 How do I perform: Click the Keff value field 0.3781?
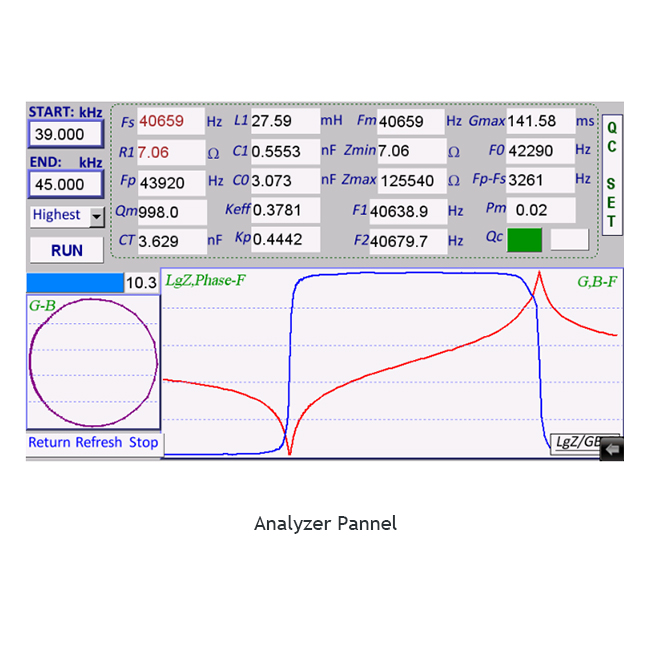point(284,211)
